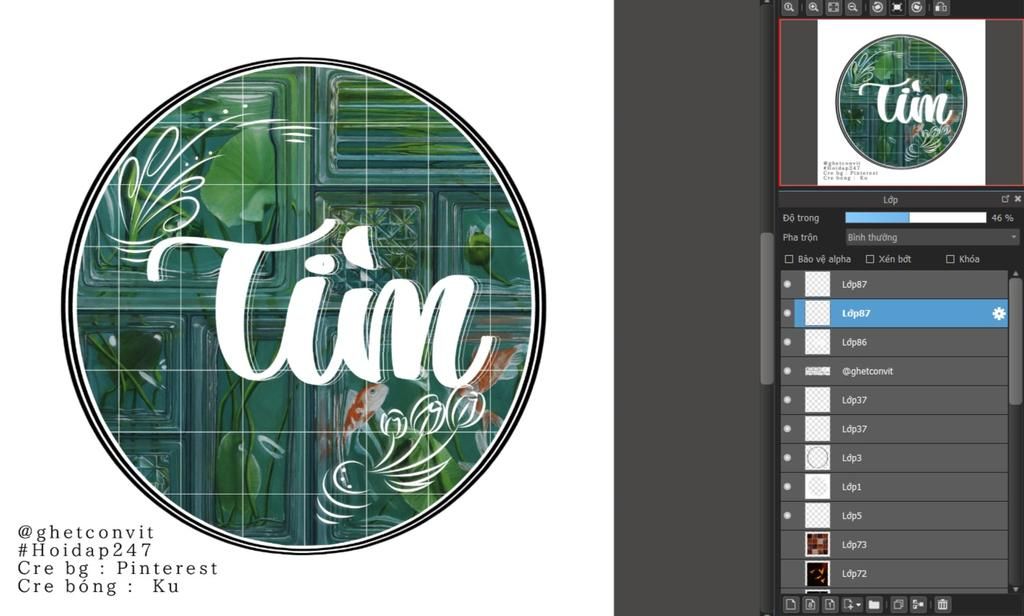The height and width of the screenshot is (616, 1024).
Task: Rotate canvas right in navigator
Action: click(x=917, y=7)
